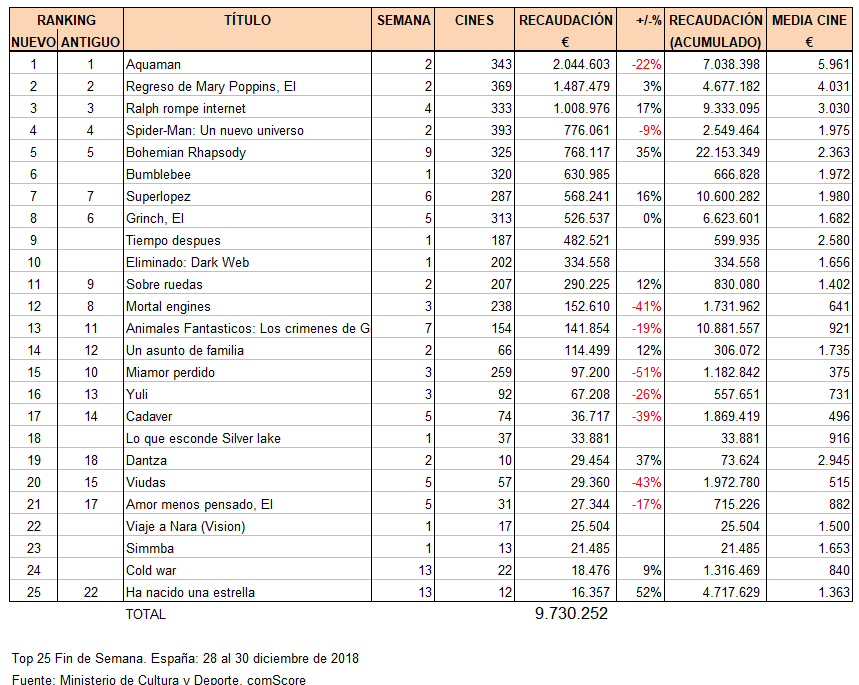
Task: Select the MEDIA CINE column header
Action: coord(809,20)
